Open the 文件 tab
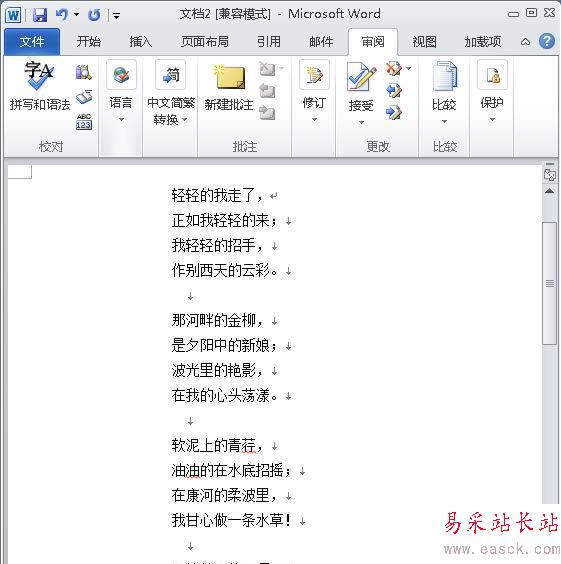This screenshot has width=561, height=564. point(32,42)
